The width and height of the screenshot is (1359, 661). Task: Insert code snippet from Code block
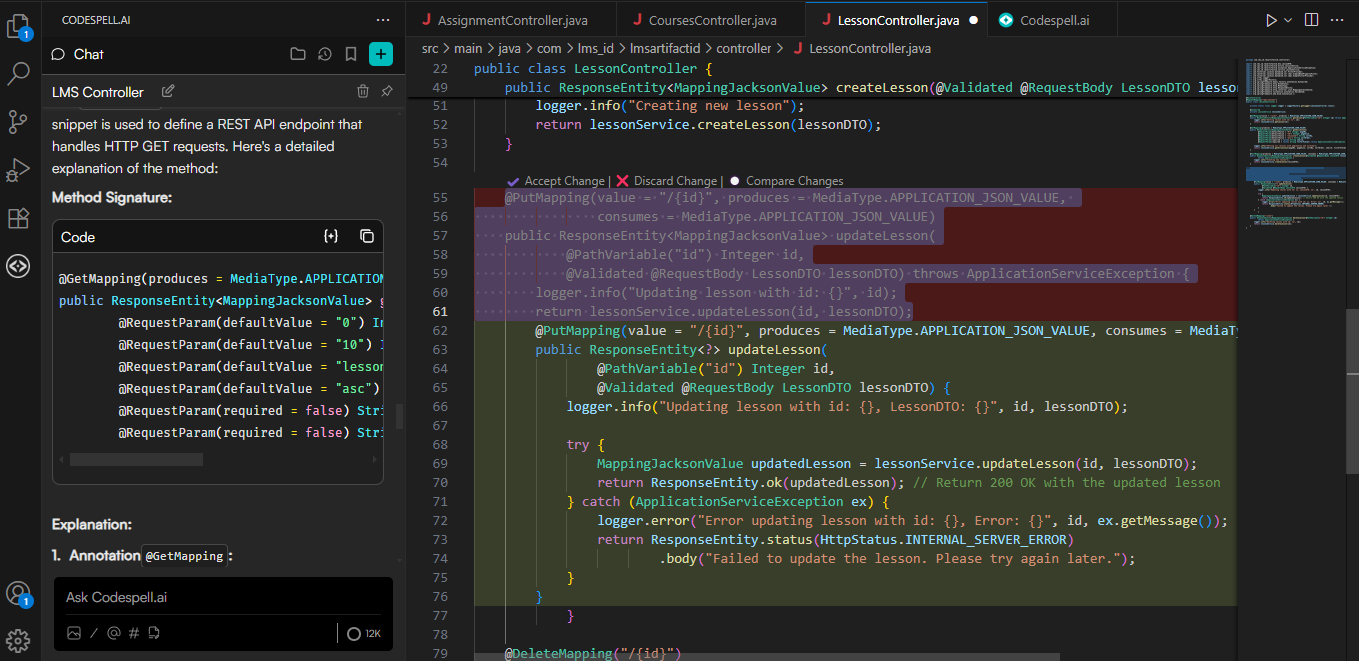coord(331,237)
